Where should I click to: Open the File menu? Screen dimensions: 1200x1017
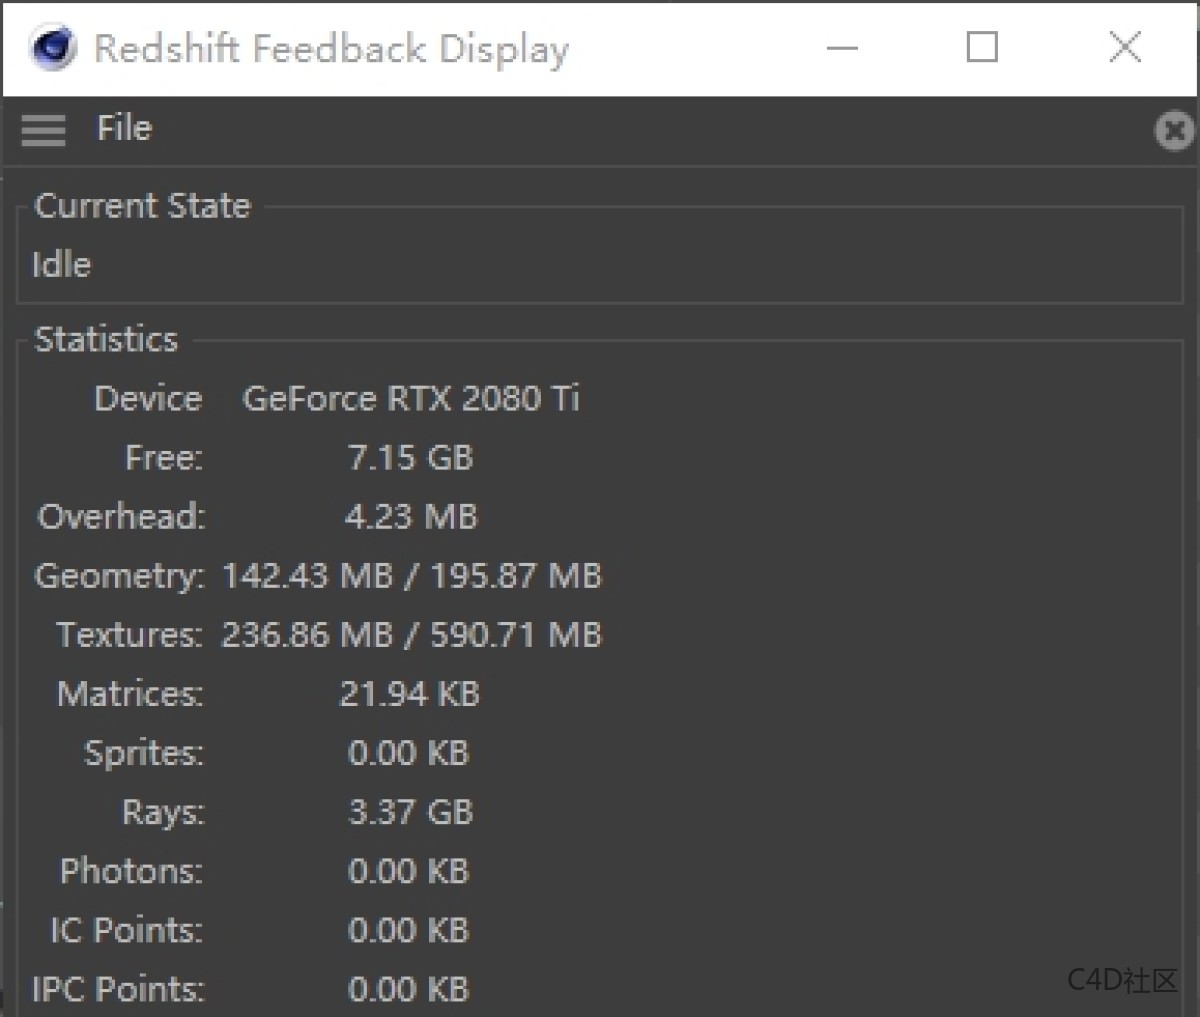(x=123, y=128)
